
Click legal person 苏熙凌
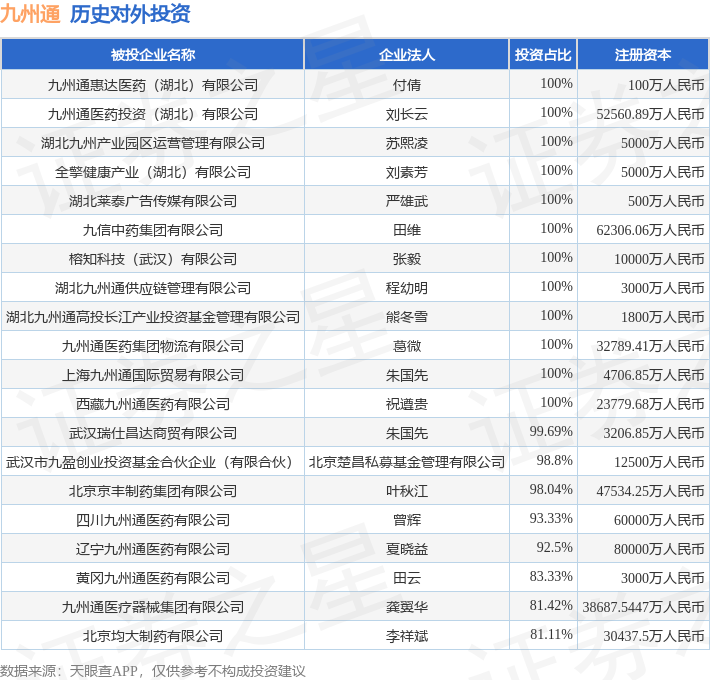[x=407, y=143]
